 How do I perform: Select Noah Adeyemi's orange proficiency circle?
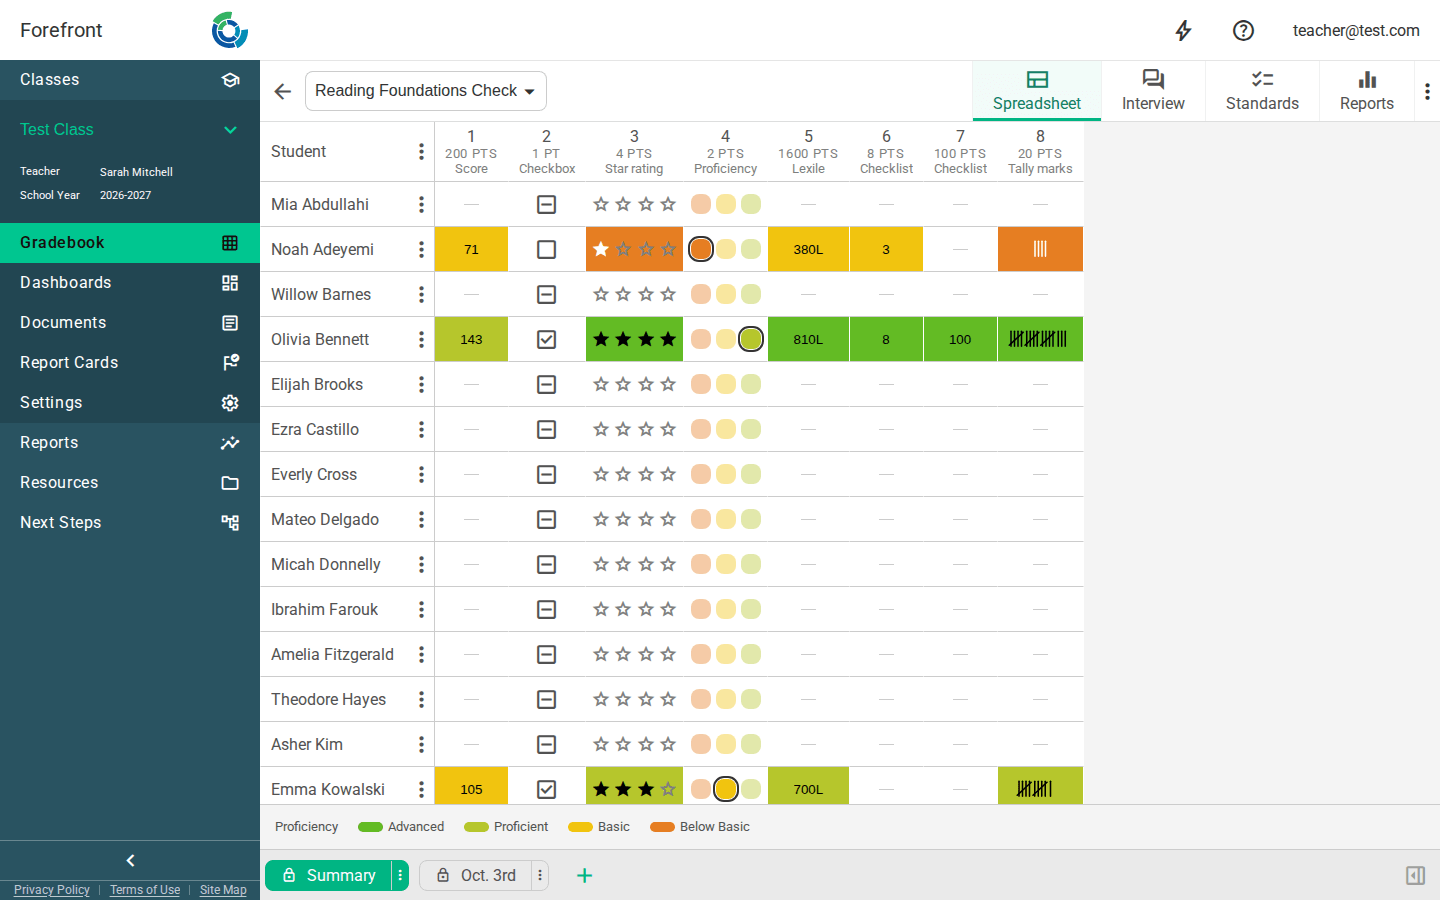coord(701,249)
